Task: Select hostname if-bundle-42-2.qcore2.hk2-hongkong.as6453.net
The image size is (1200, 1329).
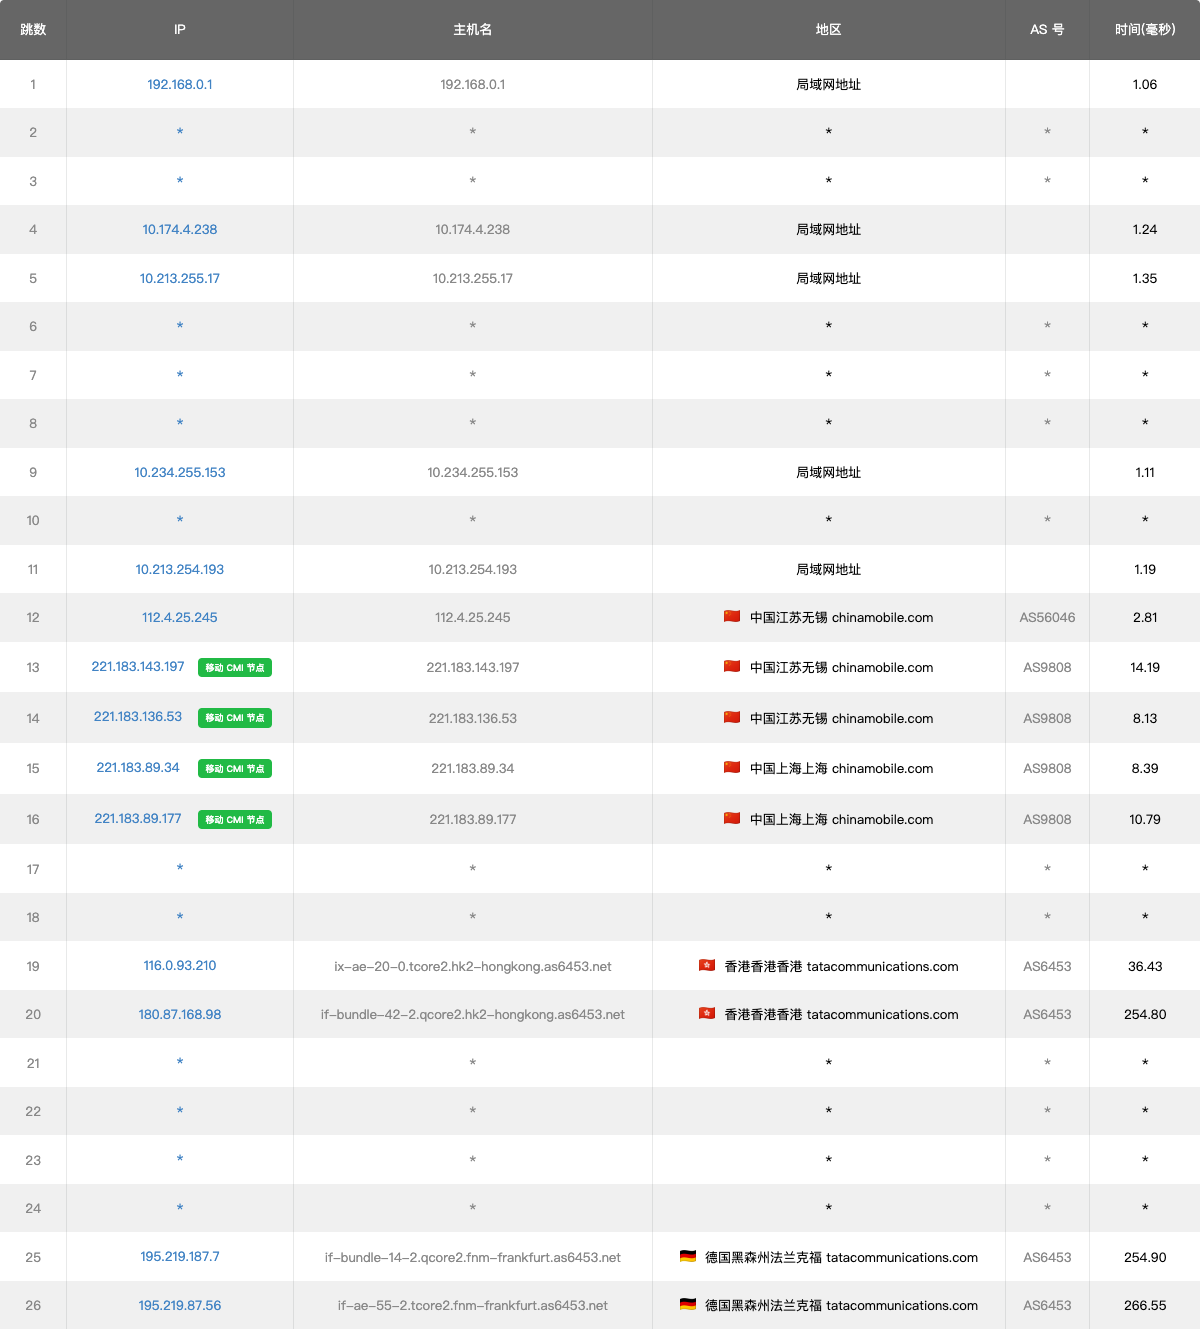Action: tap(473, 1014)
